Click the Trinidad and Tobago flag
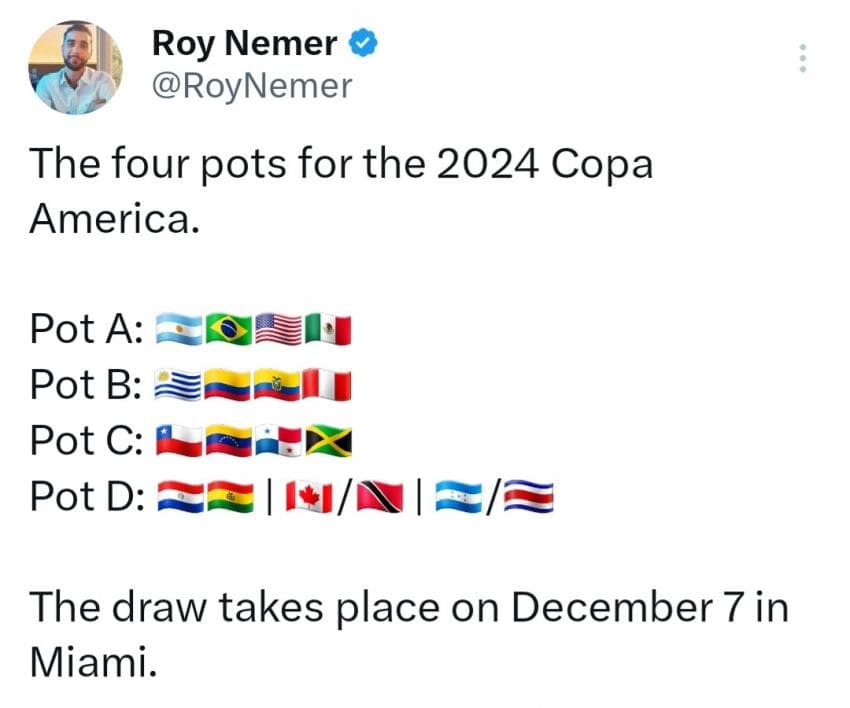Image resolution: width=850 pixels, height=708 pixels. [383, 494]
